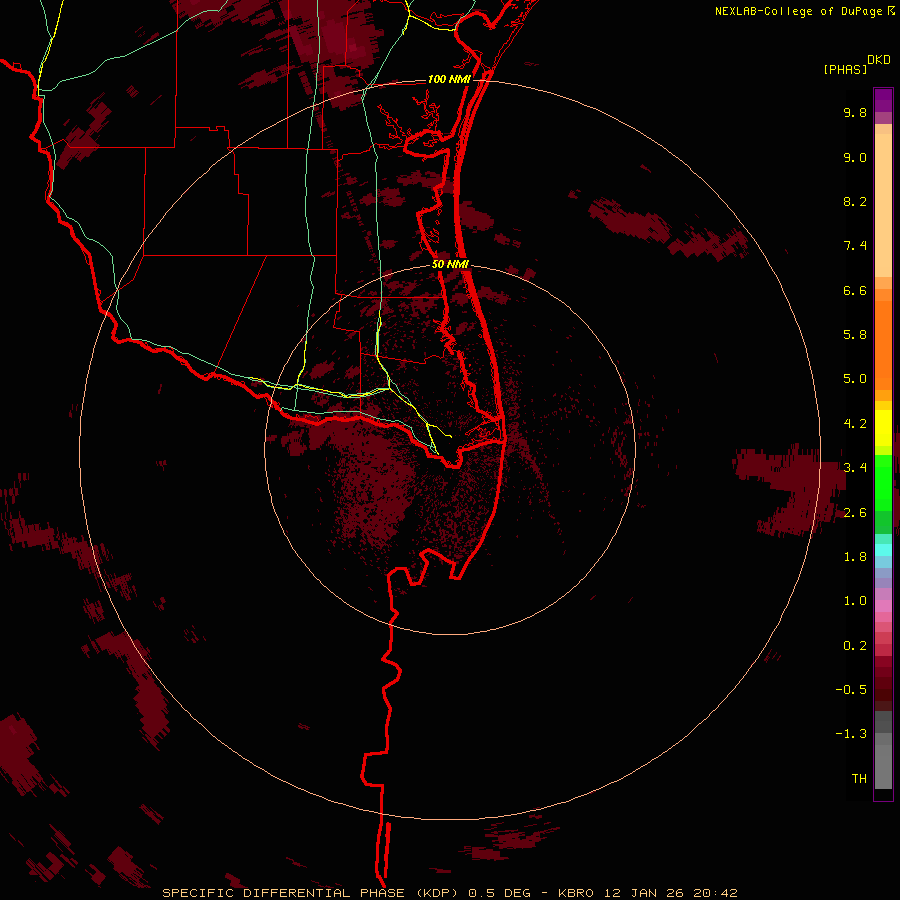Click the 1.8 legend value
Viewport: 900px width, 900px height.
click(855, 557)
